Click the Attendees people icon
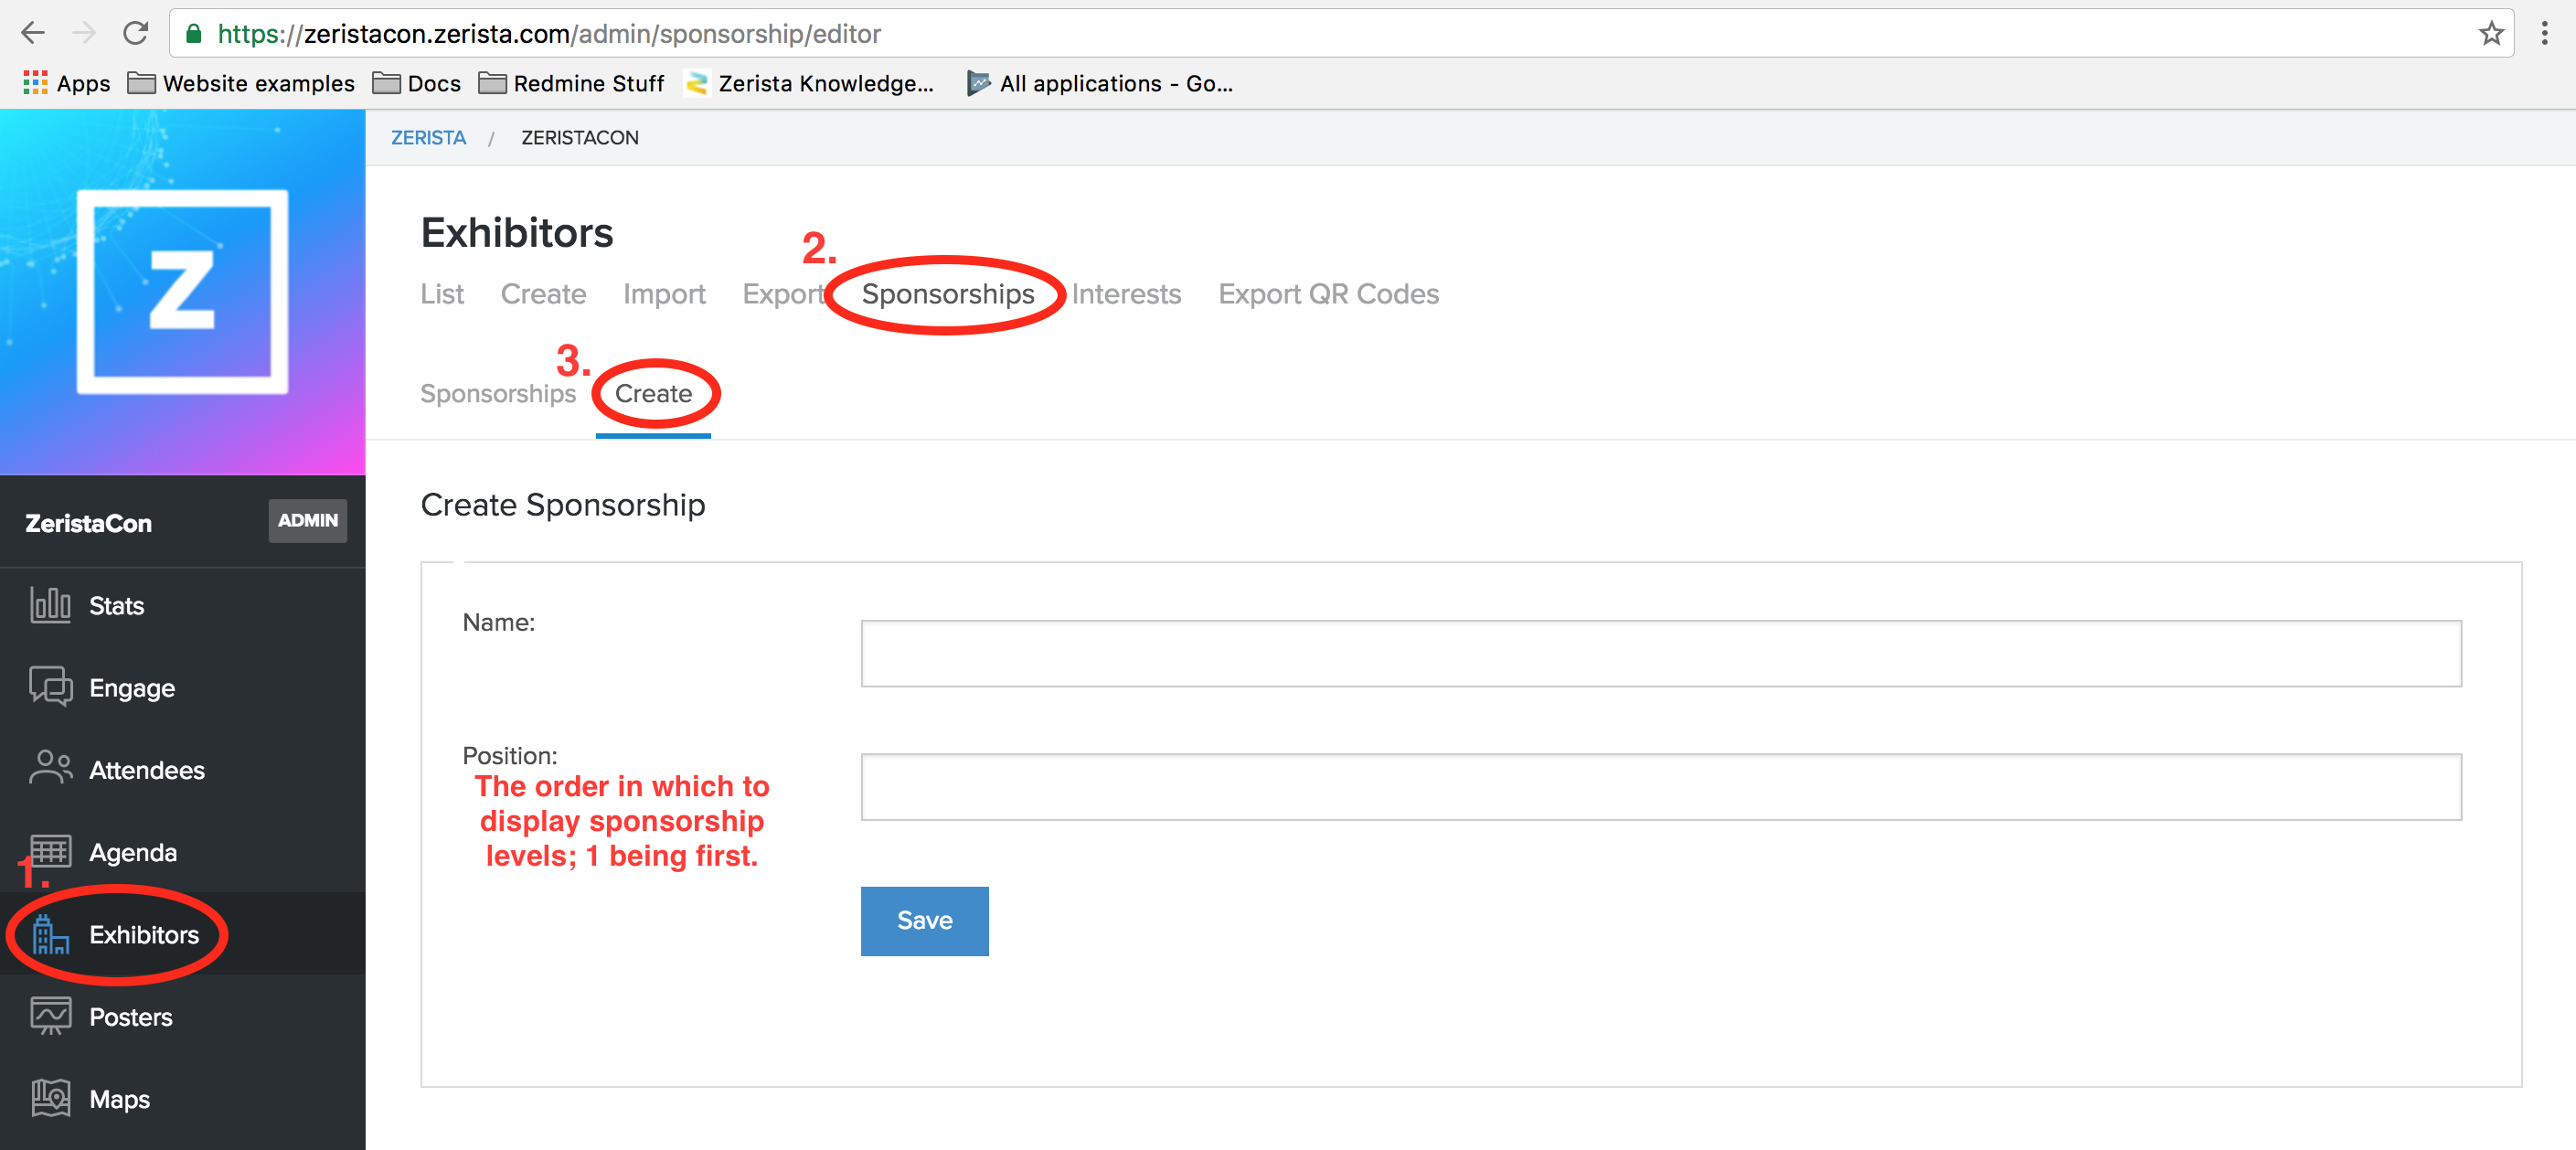 tap(50, 769)
